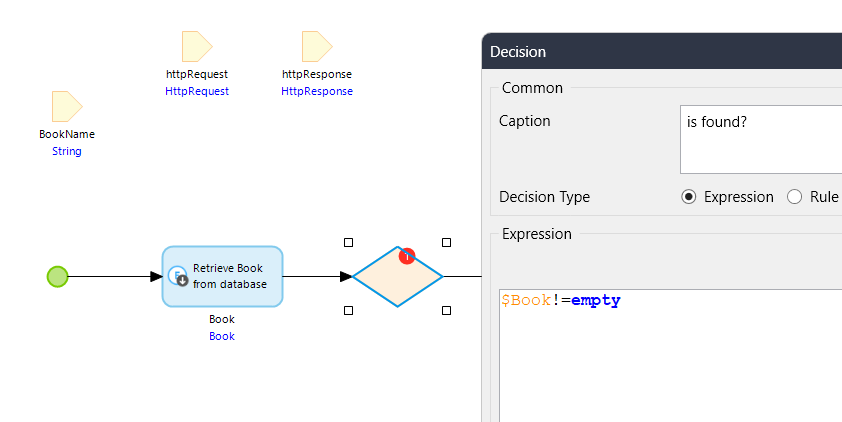
Task: Choose the Rule decision type
Action: 795,197
